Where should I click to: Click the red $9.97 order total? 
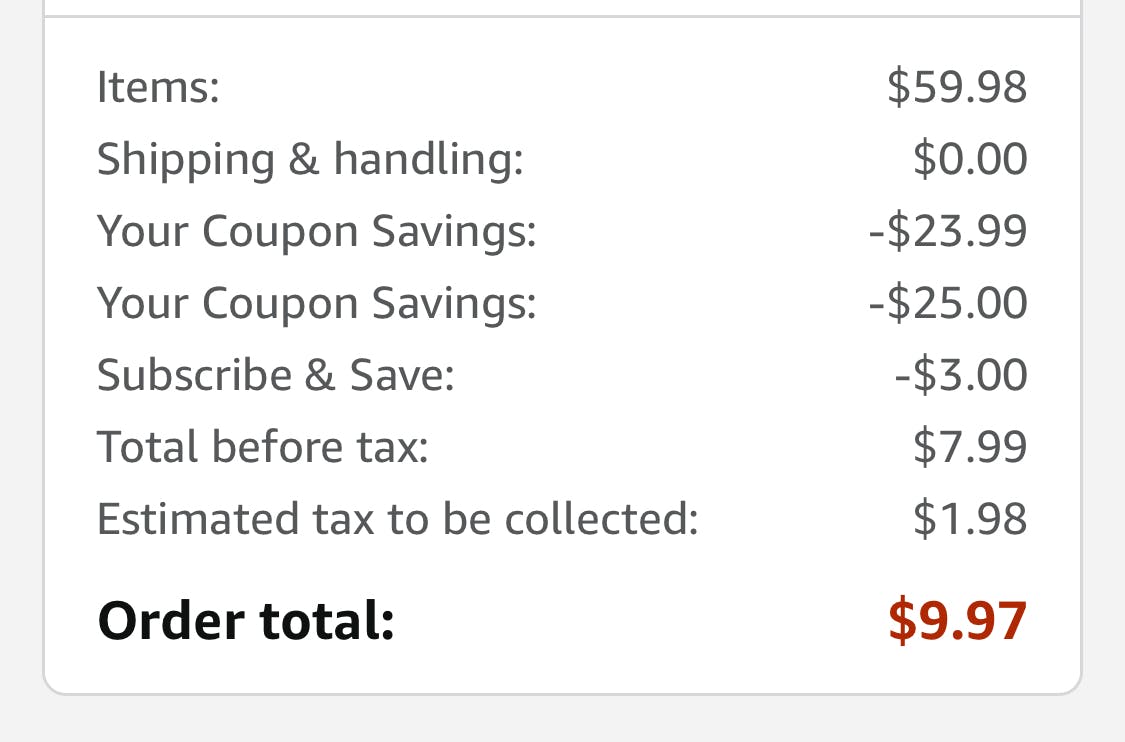(957, 621)
